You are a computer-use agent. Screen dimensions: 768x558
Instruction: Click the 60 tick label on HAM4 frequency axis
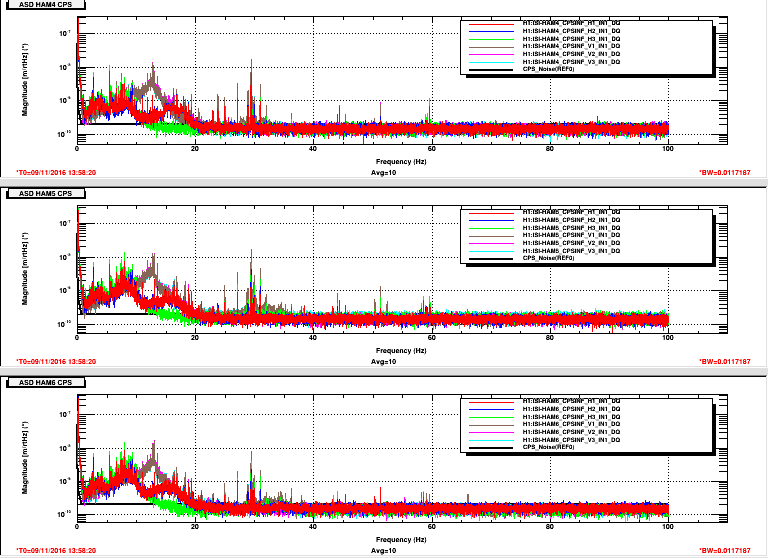[x=432, y=149]
